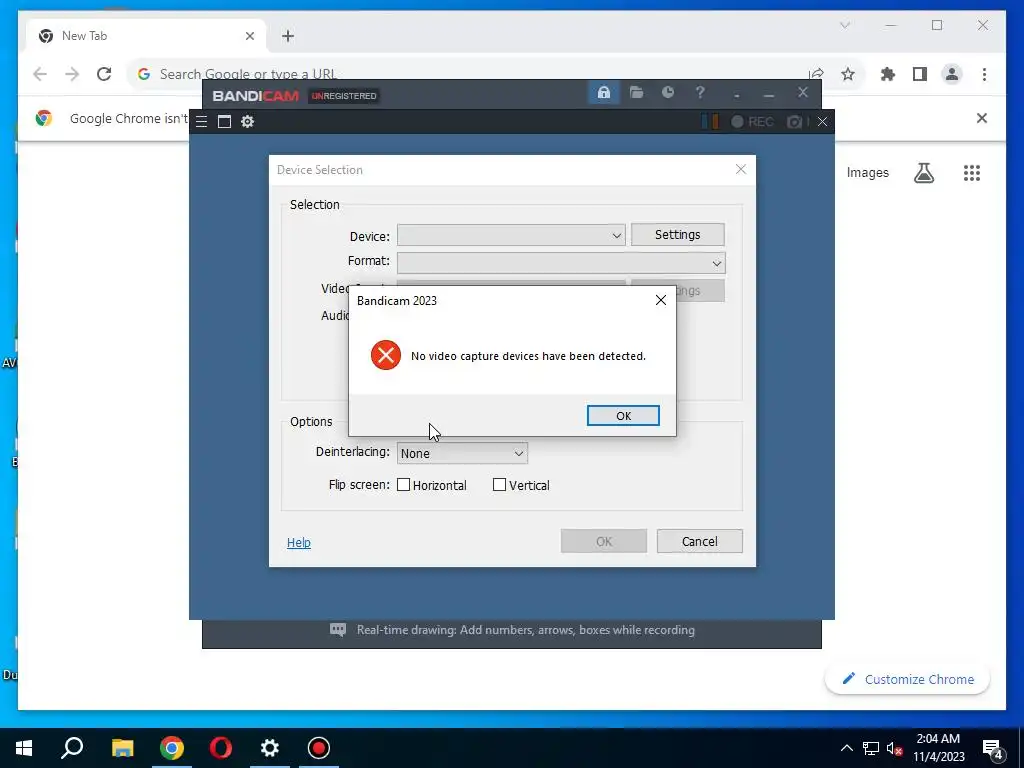Switch to Bandicam in the taskbar
Image resolution: width=1024 pixels, height=768 pixels.
click(x=319, y=748)
